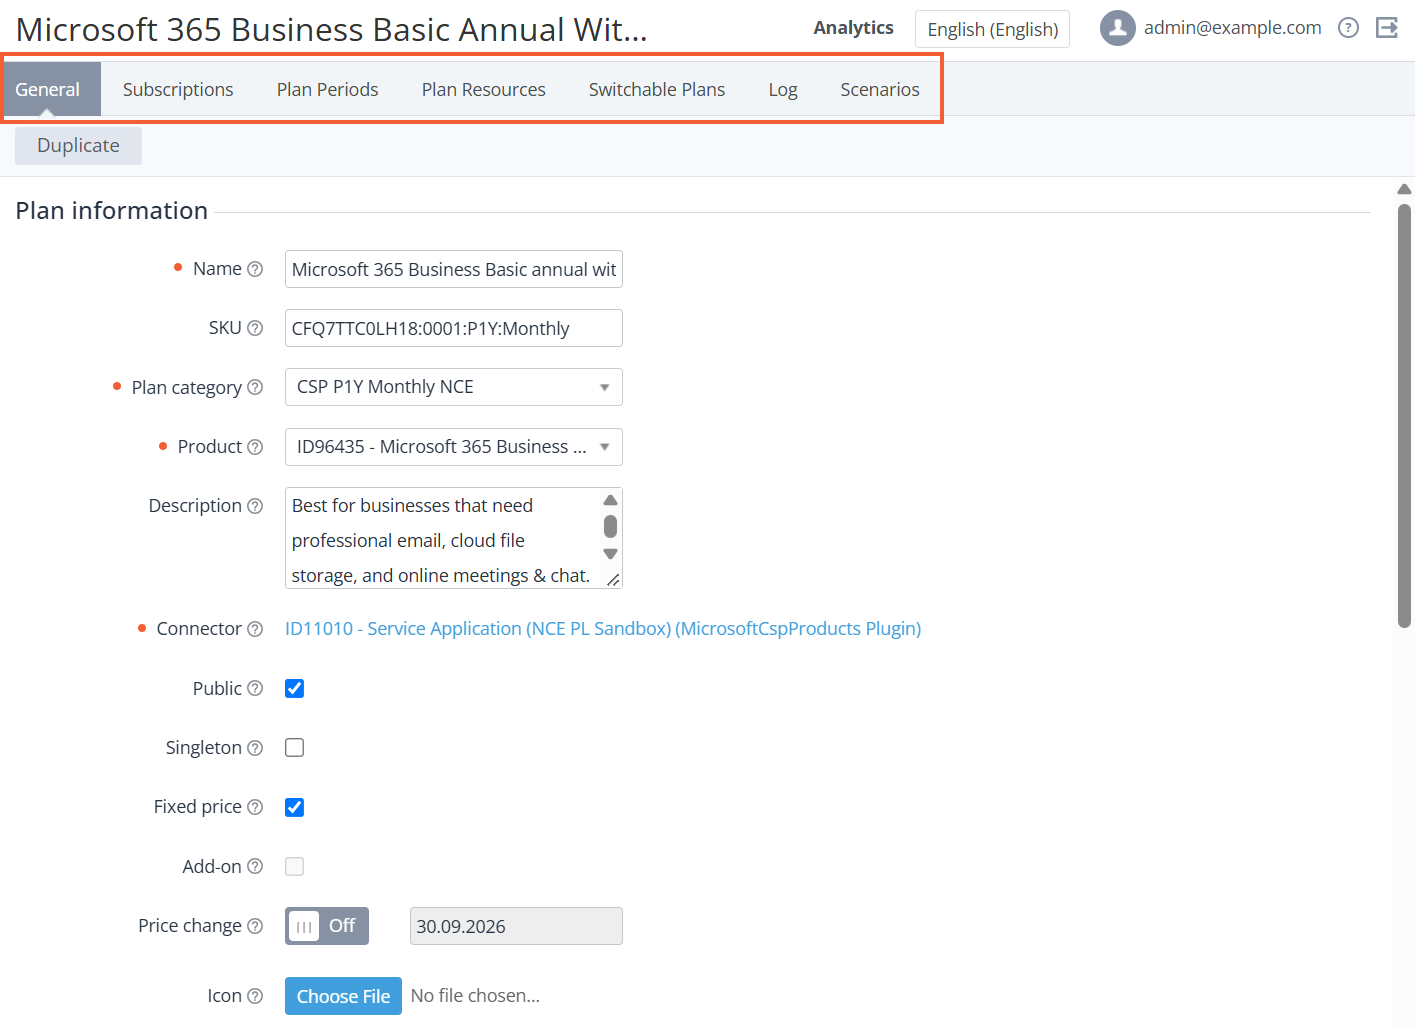Click the Choose File button
The width and height of the screenshot is (1415, 1028).
(343, 996)
